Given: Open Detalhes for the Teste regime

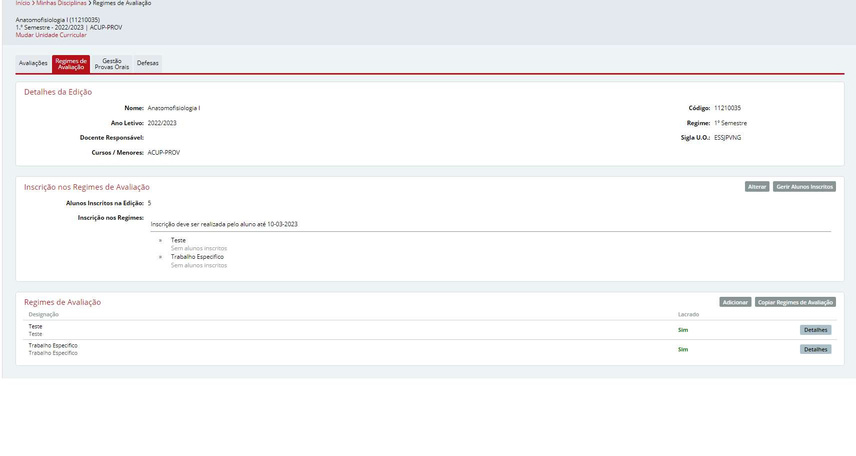Looking at the screenshot, I should pyautogui.click(x=816, y=330).
